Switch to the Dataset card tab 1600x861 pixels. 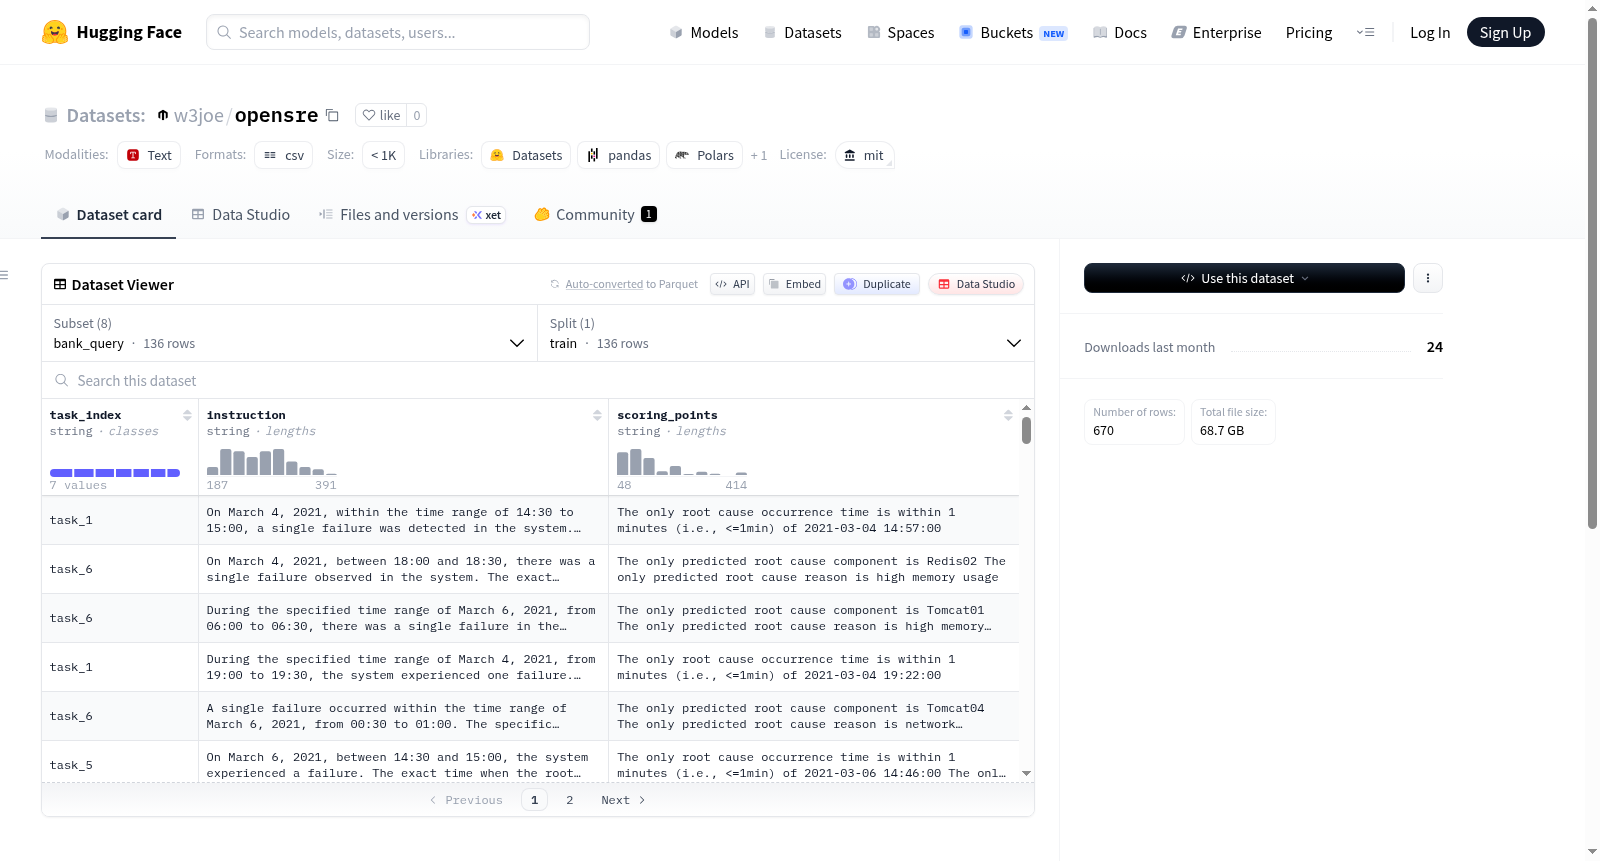tap(109, 215)
